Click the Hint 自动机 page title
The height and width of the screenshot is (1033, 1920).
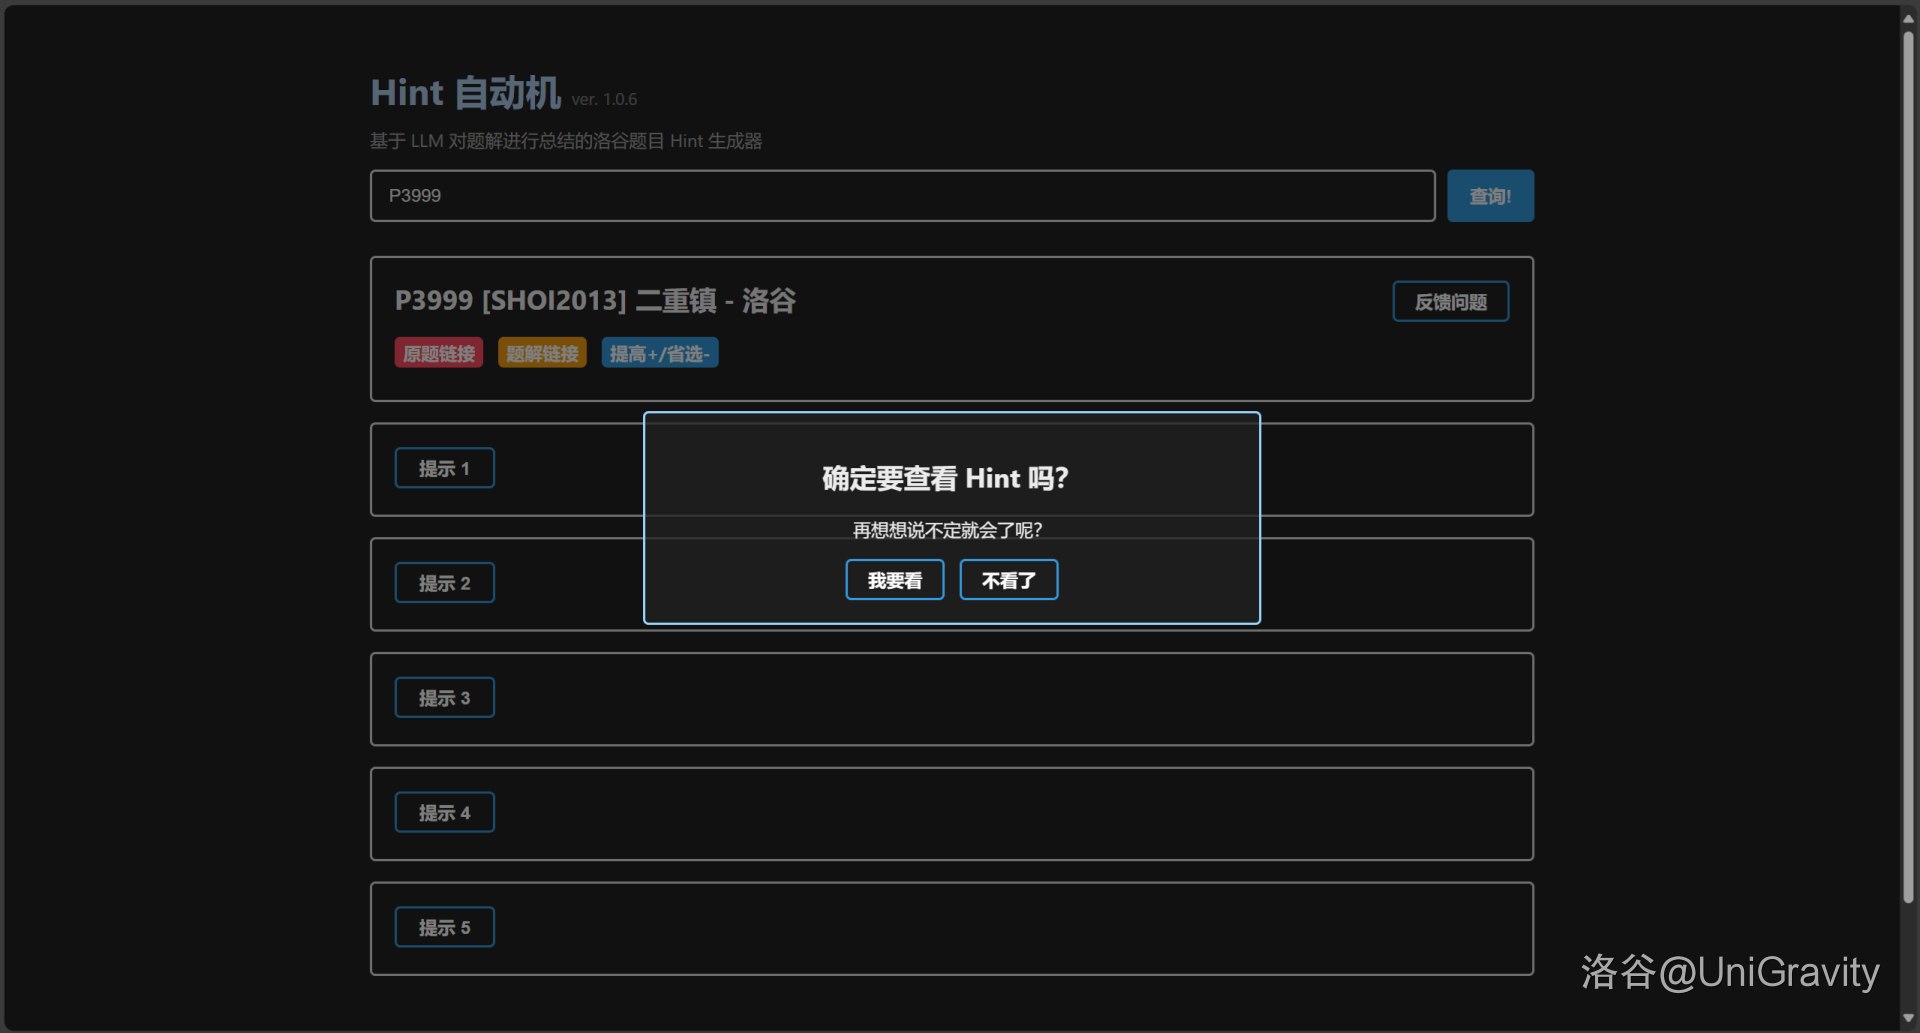tap(465, 93)
